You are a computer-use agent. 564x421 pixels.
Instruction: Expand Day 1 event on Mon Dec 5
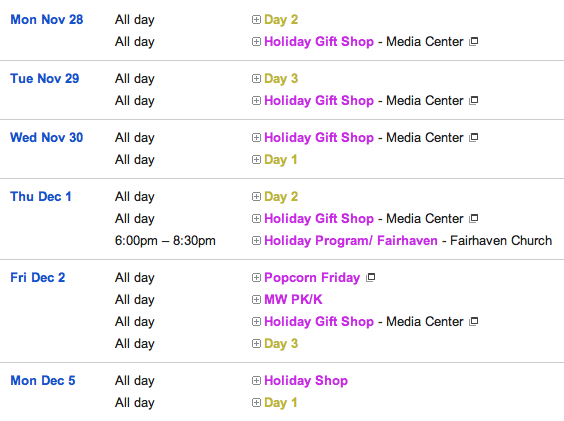tap(256, 403)
